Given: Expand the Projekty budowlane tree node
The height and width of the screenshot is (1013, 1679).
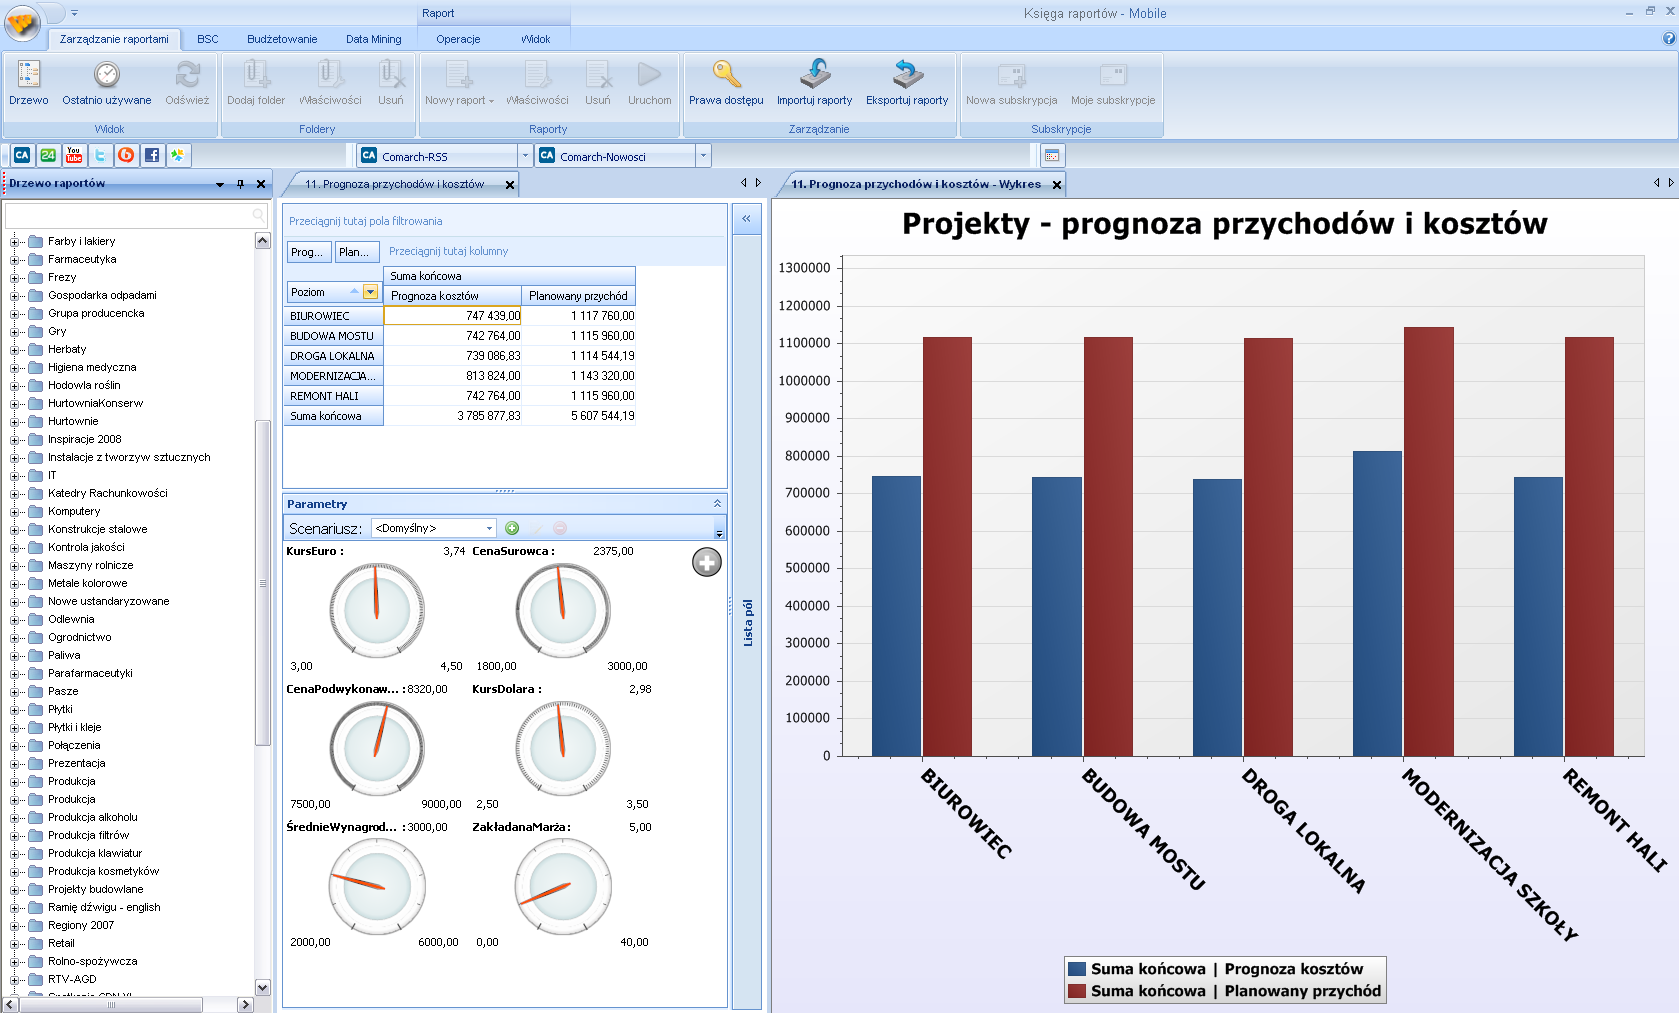Looking at the screenshot, I should tap(14, 889).
